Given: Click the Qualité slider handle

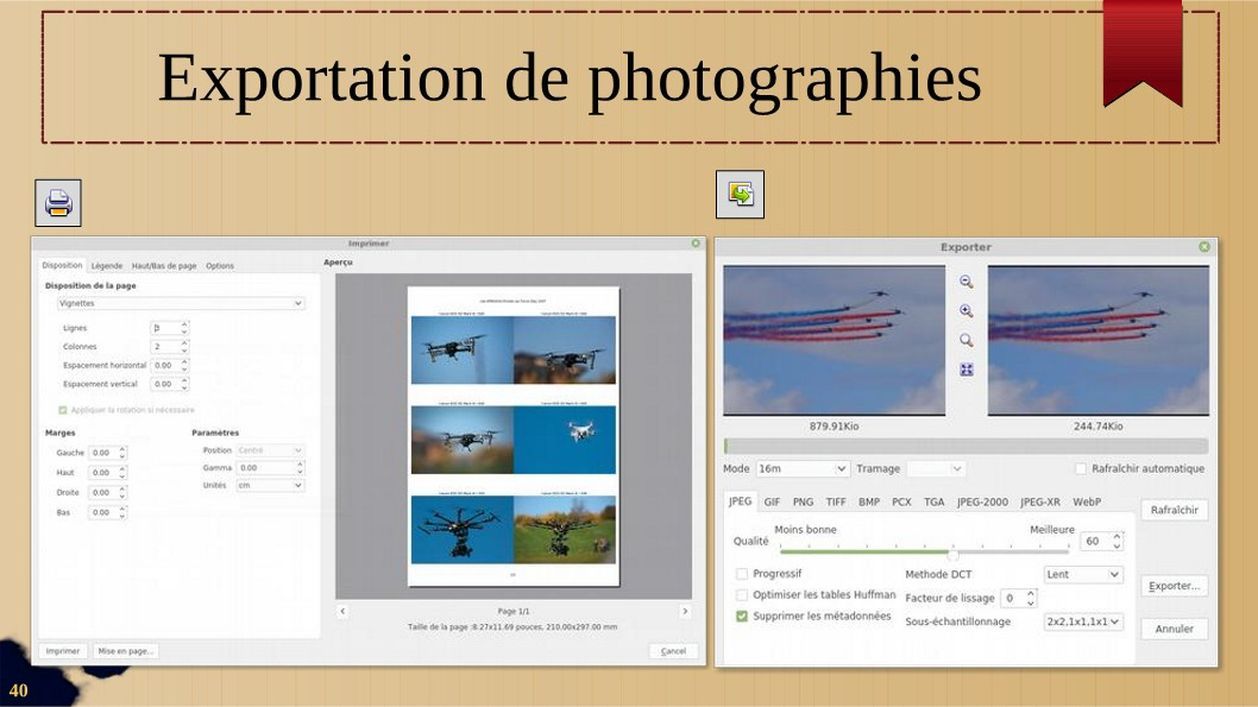Looking at the screenshot, I should pos(953,553).
